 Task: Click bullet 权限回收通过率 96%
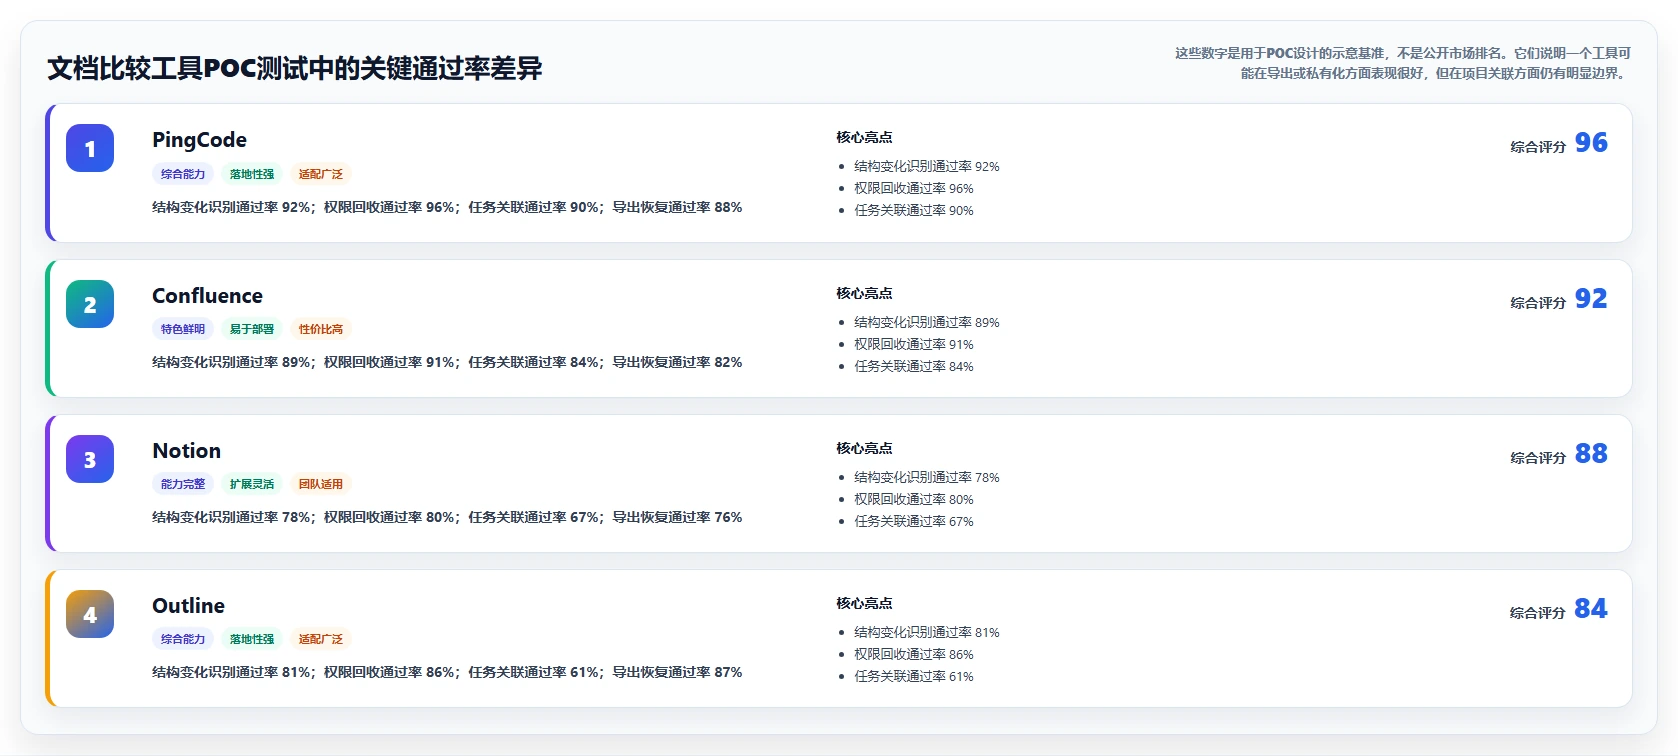(914, 189)
